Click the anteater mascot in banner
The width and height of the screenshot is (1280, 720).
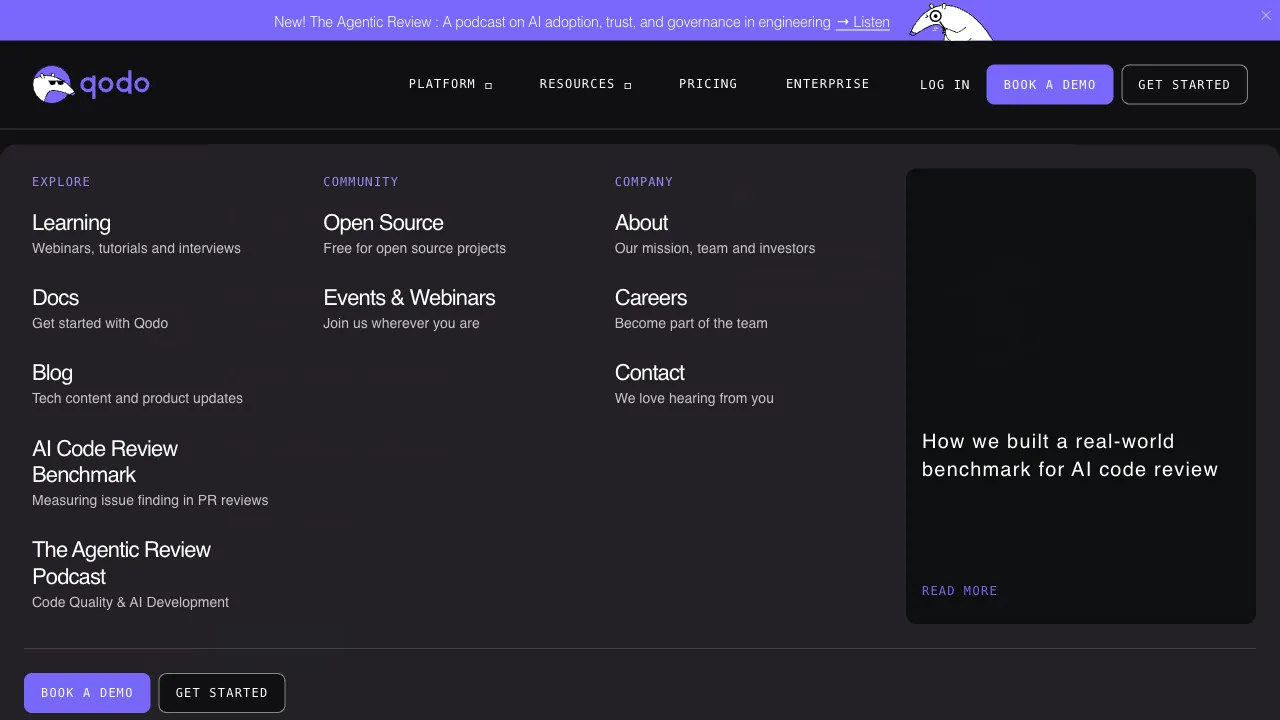950,22
